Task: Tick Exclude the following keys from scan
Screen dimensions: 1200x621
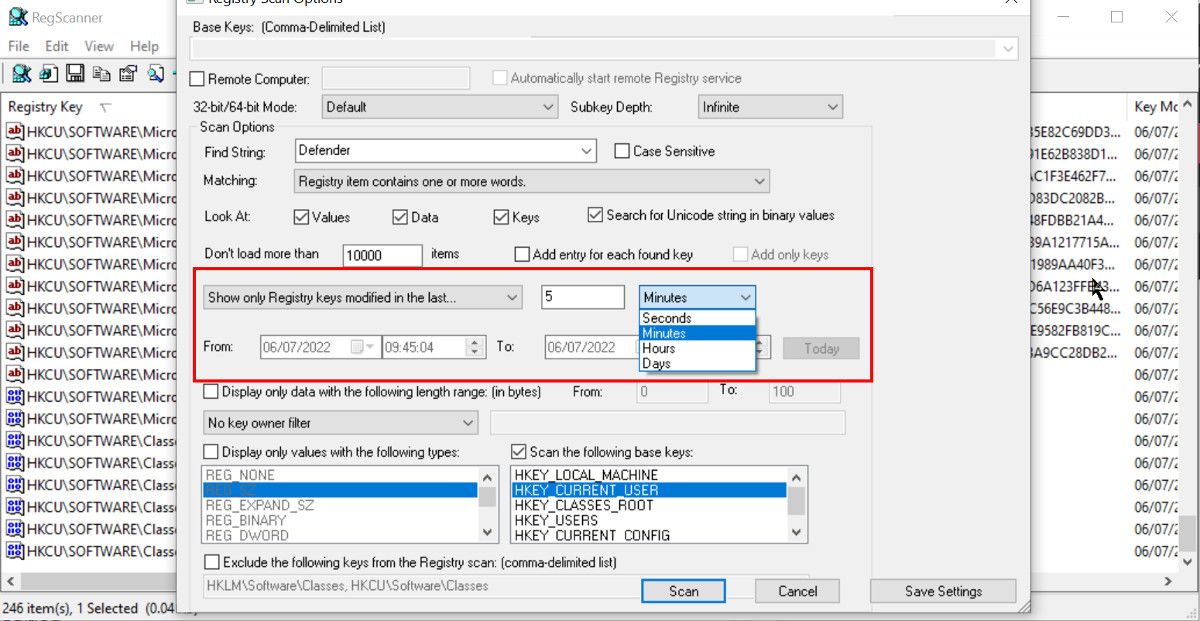Action: coord(211,562)
